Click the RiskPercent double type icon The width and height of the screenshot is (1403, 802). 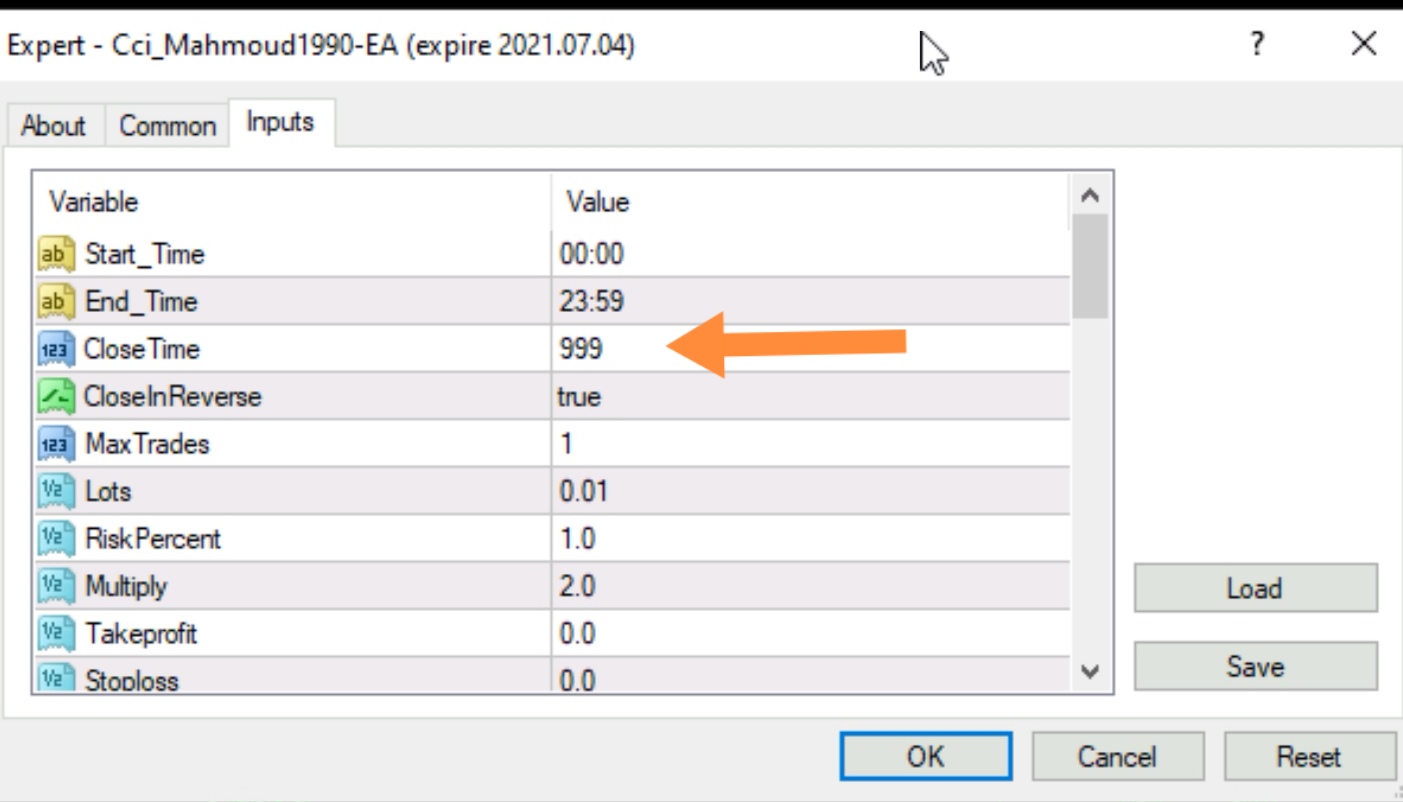pos(56,539)
